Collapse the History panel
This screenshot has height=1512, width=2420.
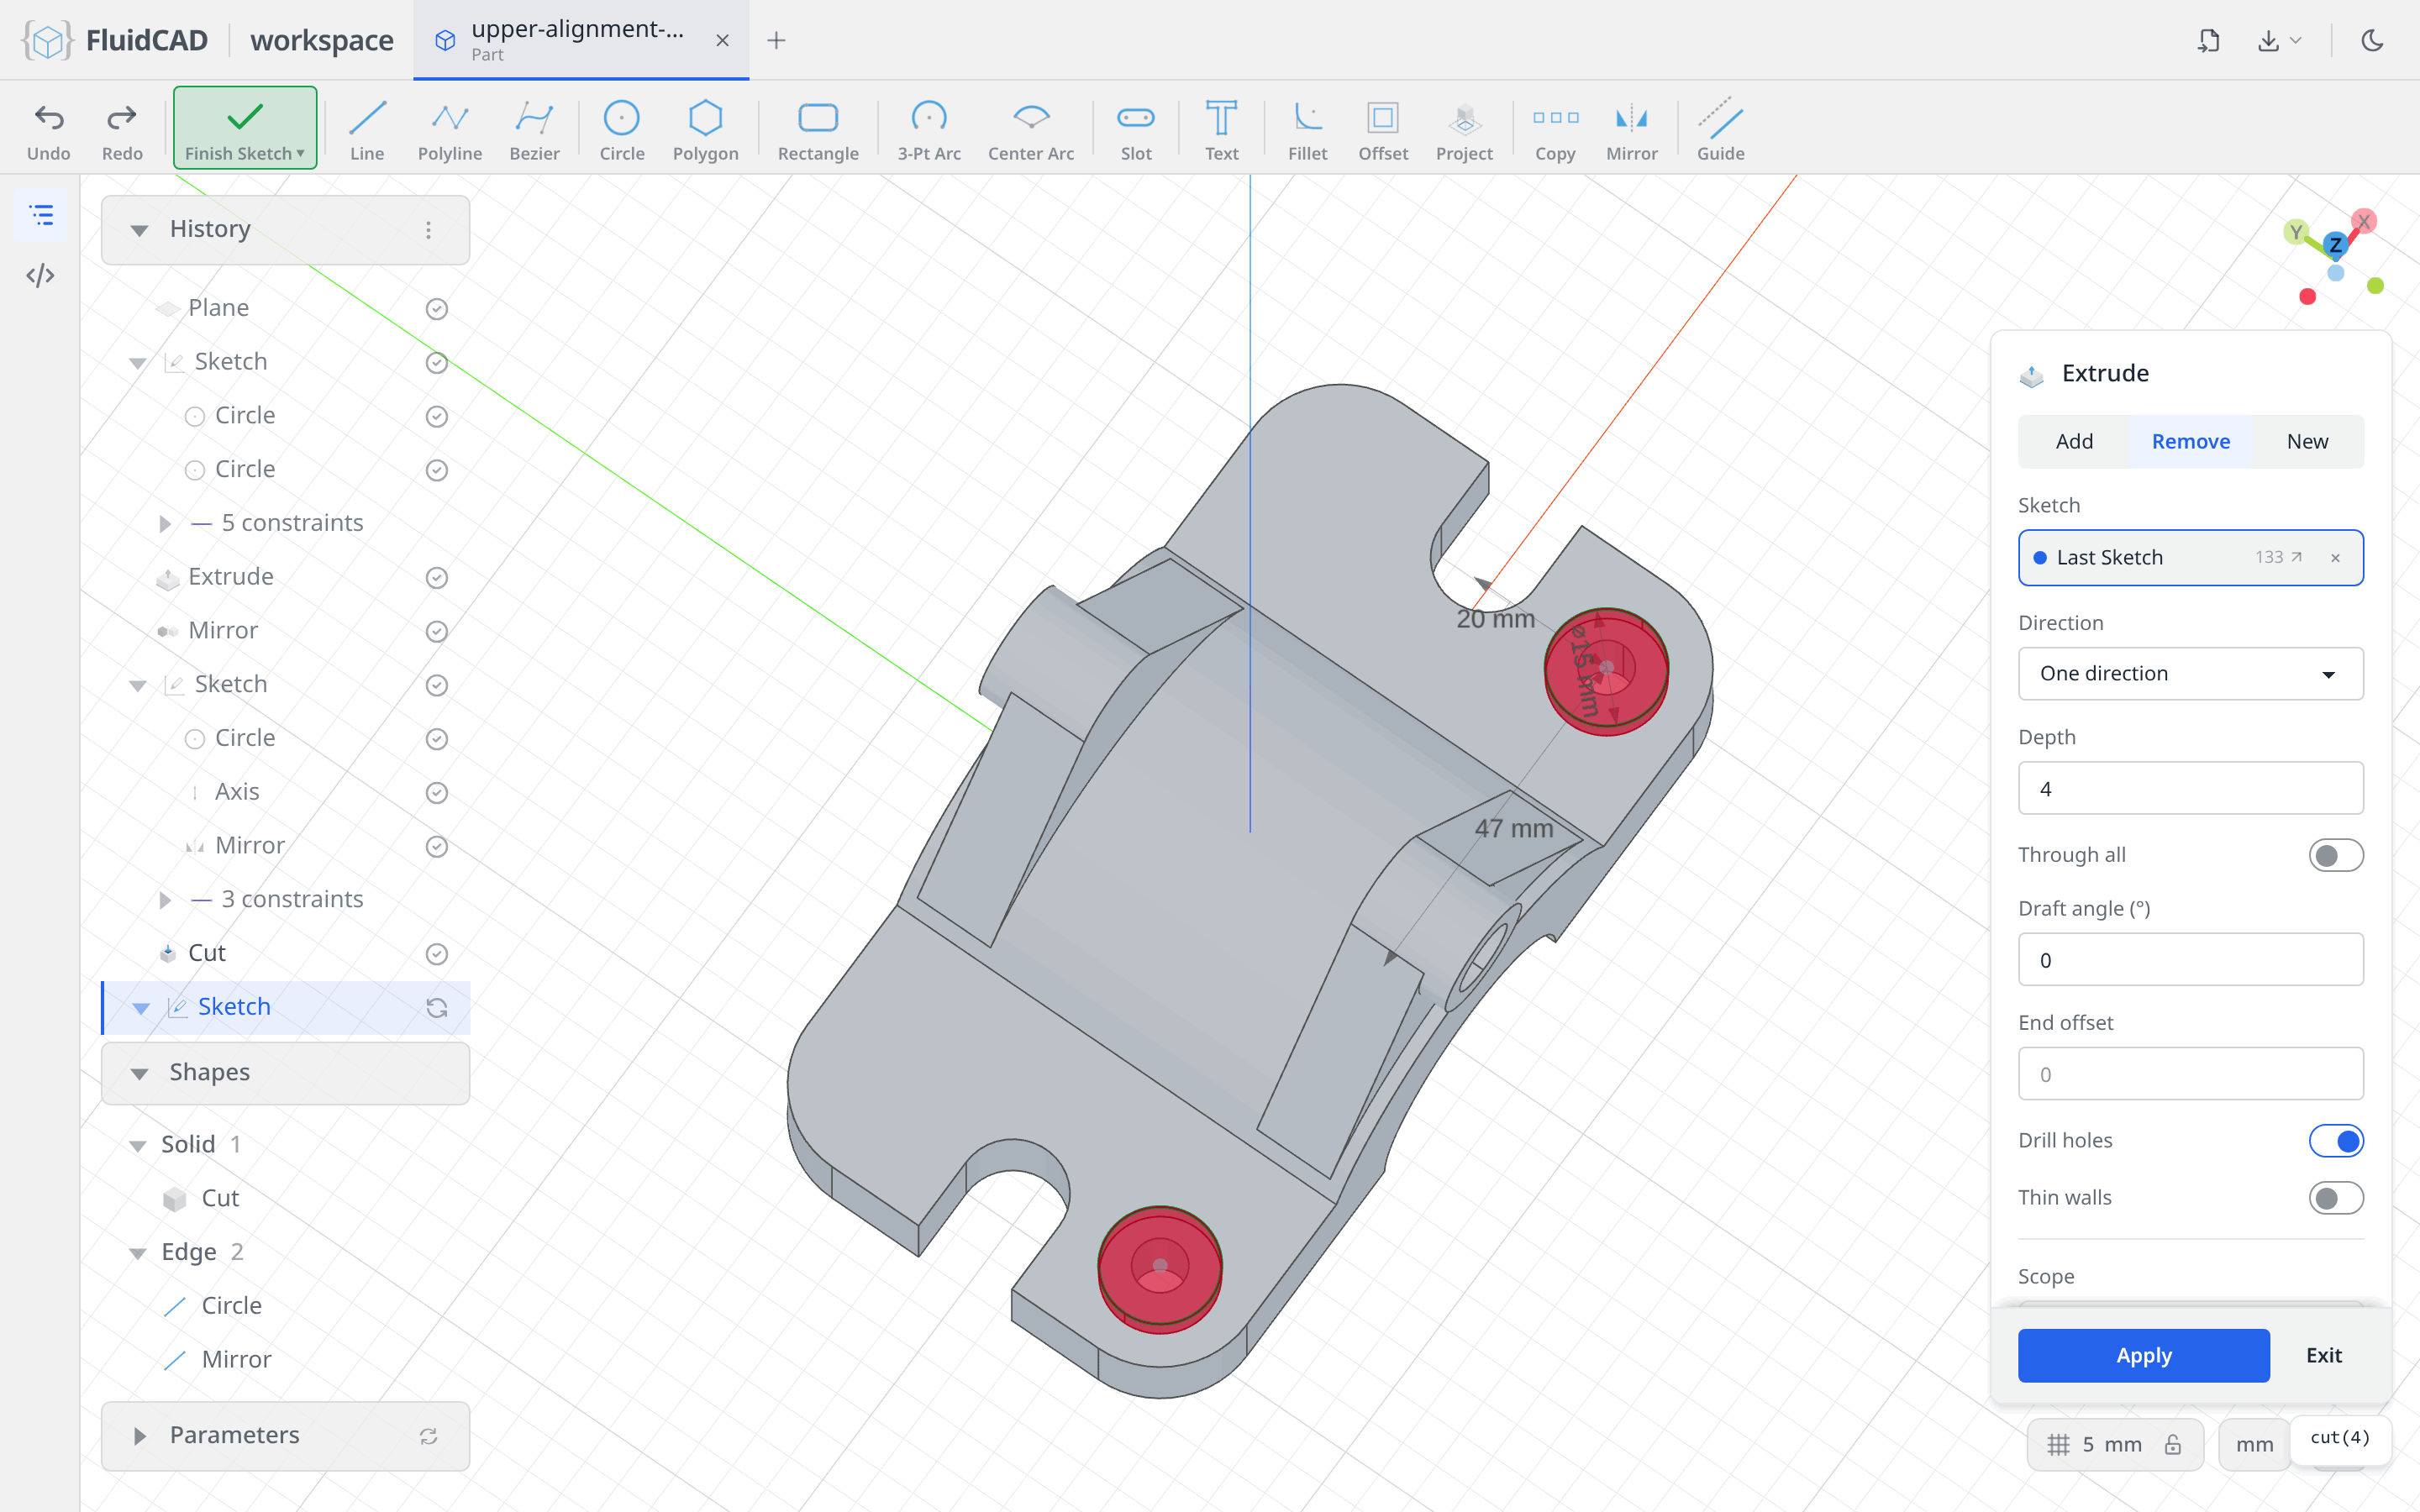click(x=139, y=230)
